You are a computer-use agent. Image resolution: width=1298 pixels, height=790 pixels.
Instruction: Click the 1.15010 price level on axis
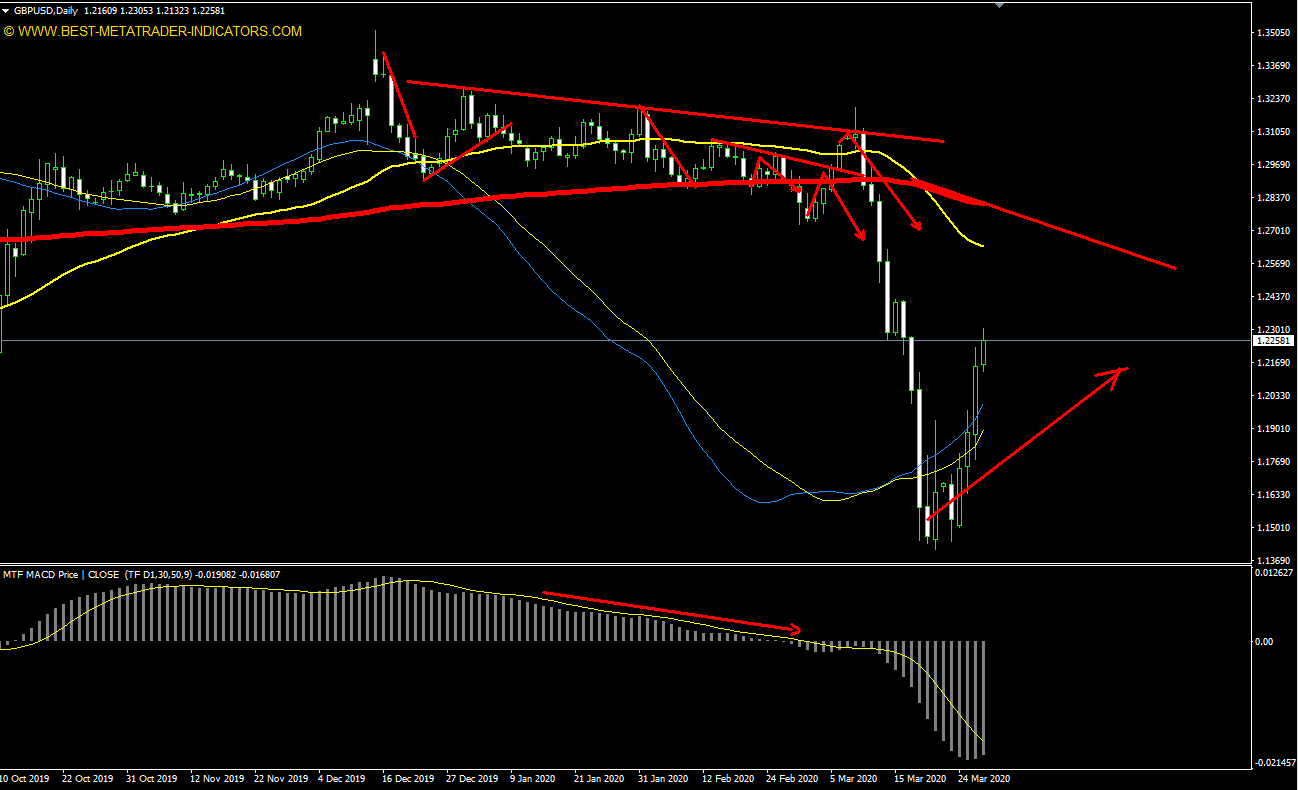coord(1273,528)
